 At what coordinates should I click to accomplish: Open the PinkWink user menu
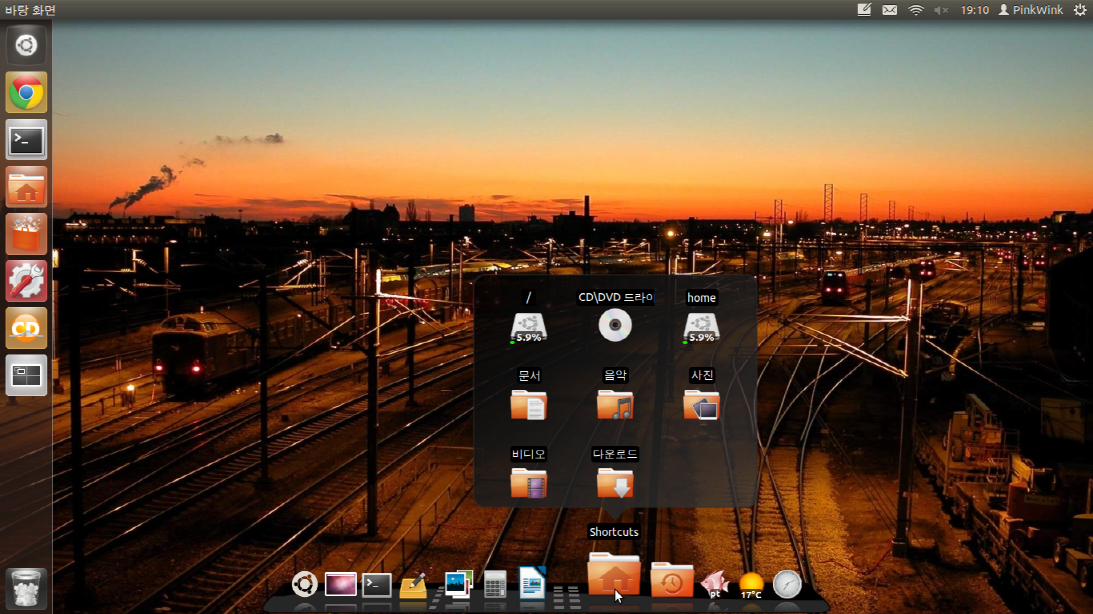1031,10
